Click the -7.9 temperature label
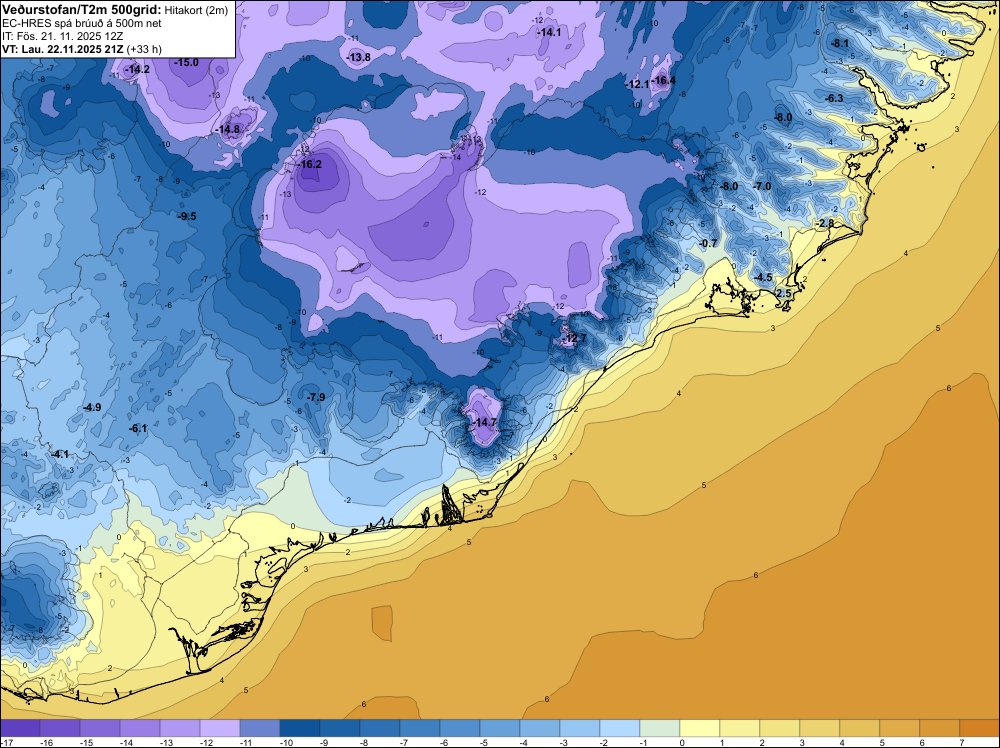This screenshot has width=1000, height=748. pos(315,397)
